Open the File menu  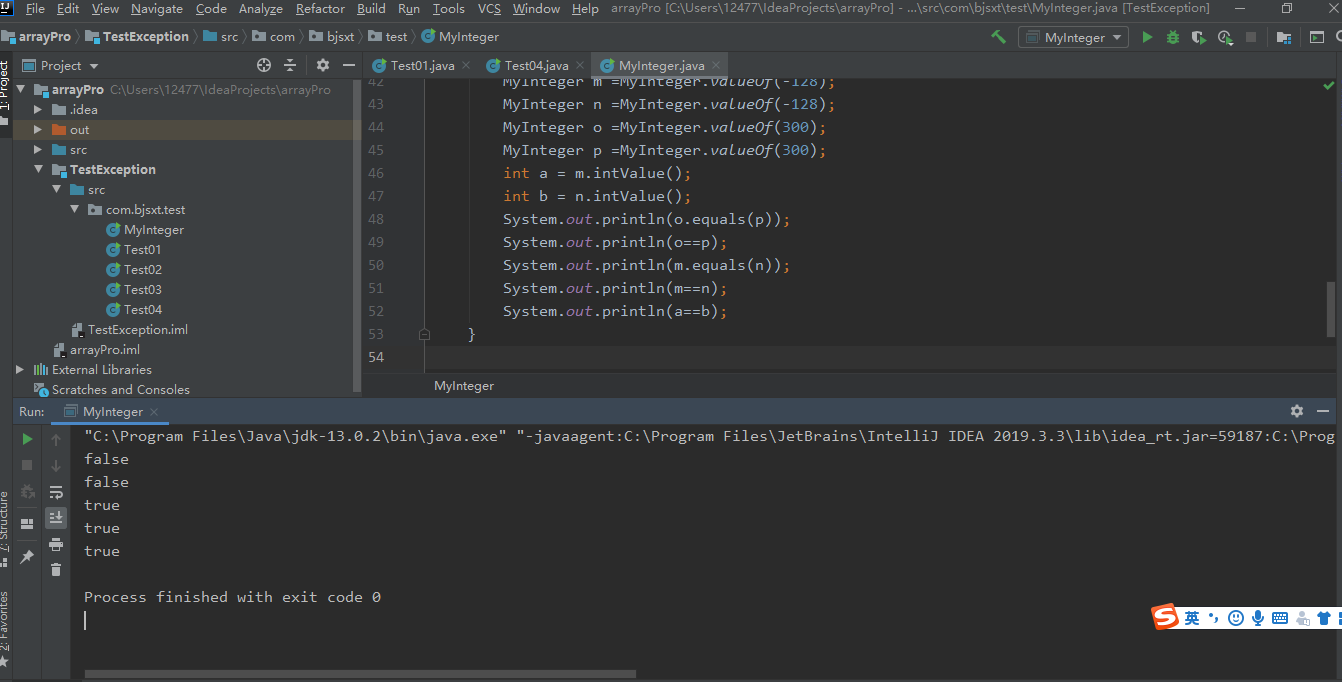35,8
